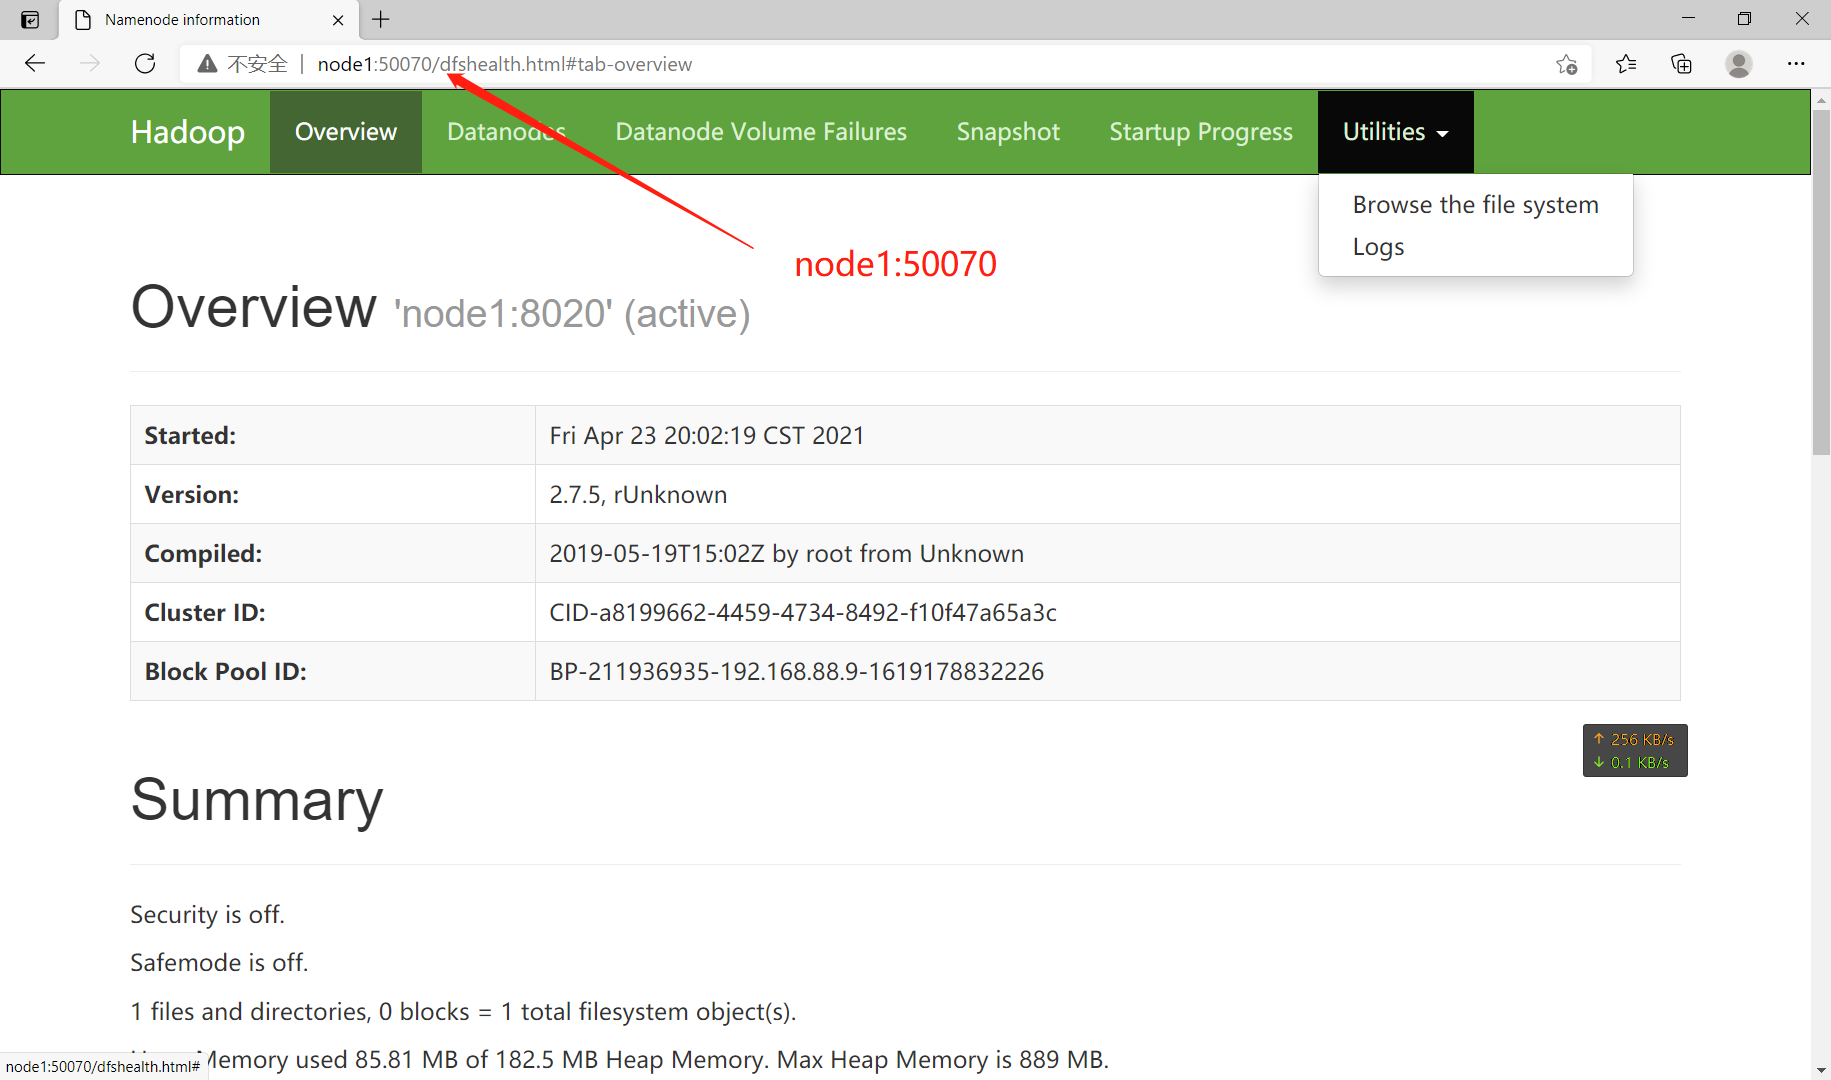Click the network speed overlay widget
1831x1080 pixels.
click(x=1635, y=750)
